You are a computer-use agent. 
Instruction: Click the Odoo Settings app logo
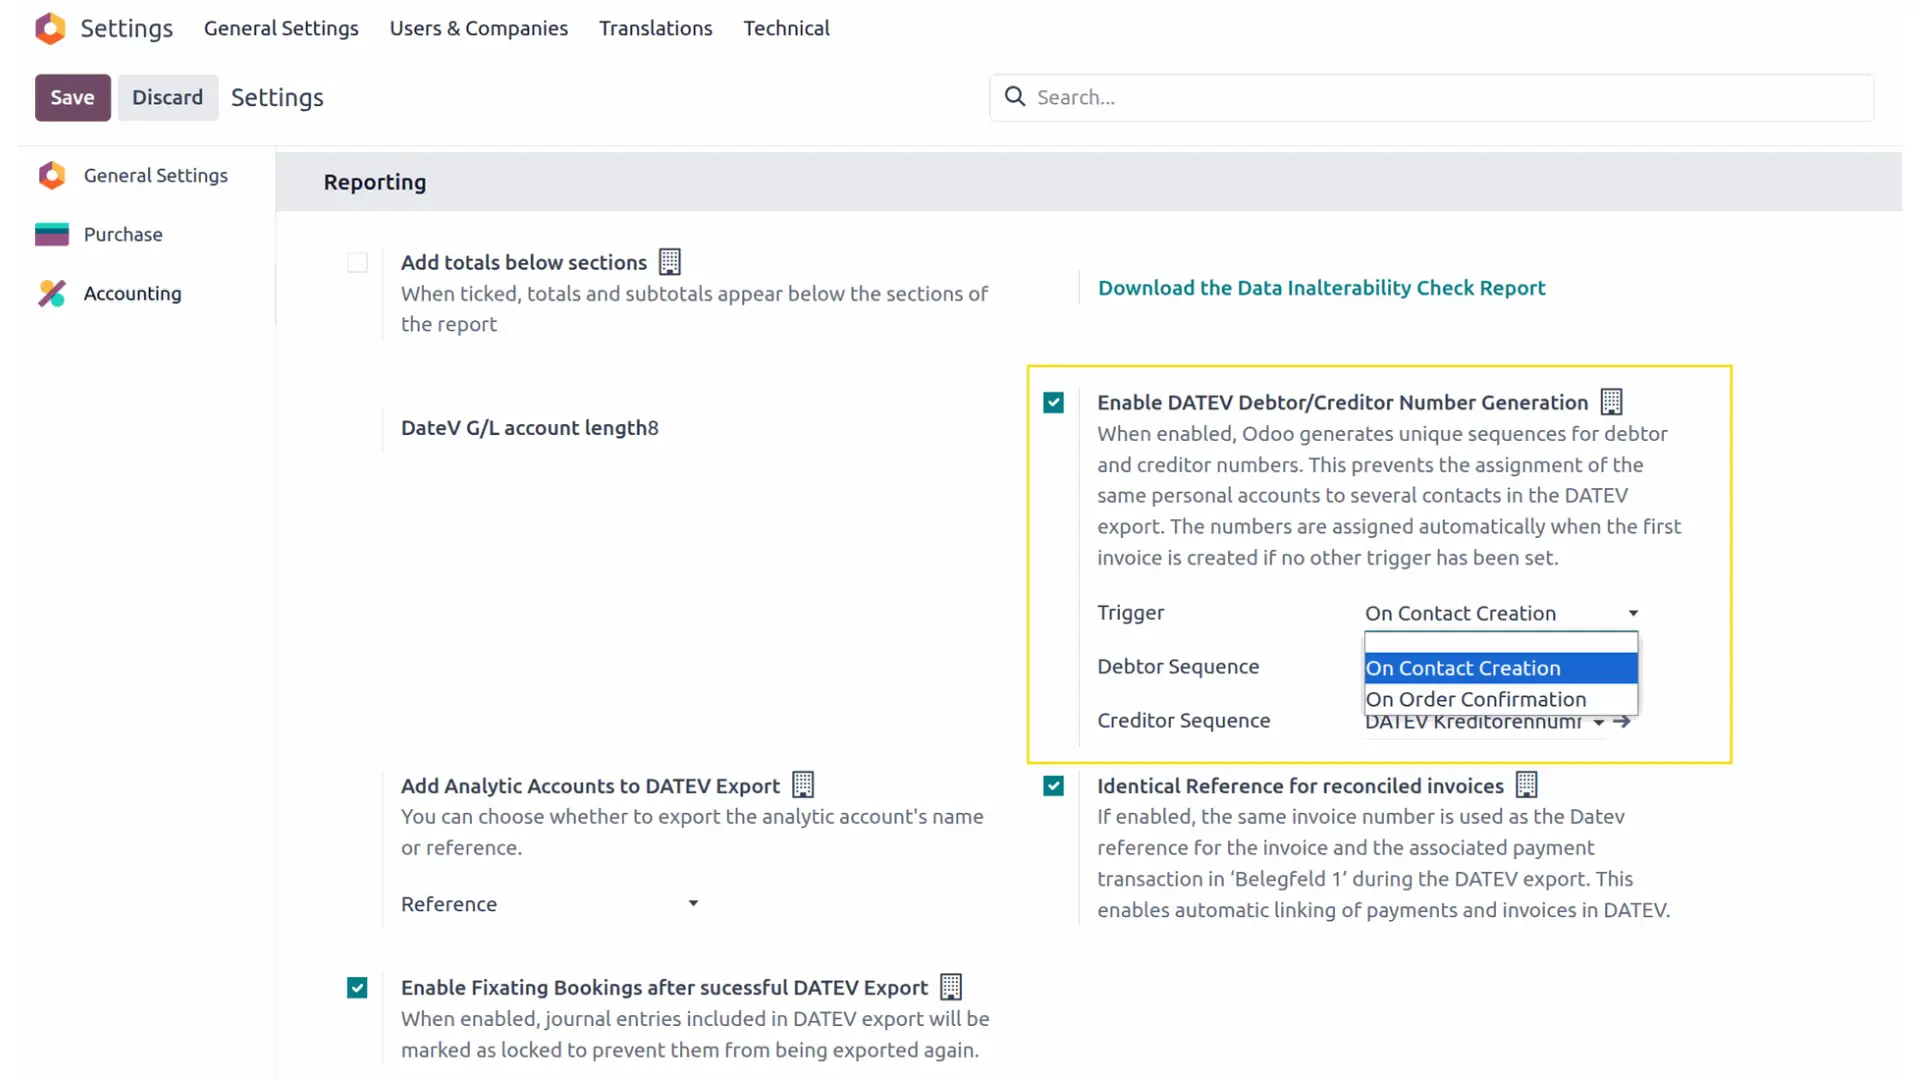pyautogui.click(x=50, y=28)
